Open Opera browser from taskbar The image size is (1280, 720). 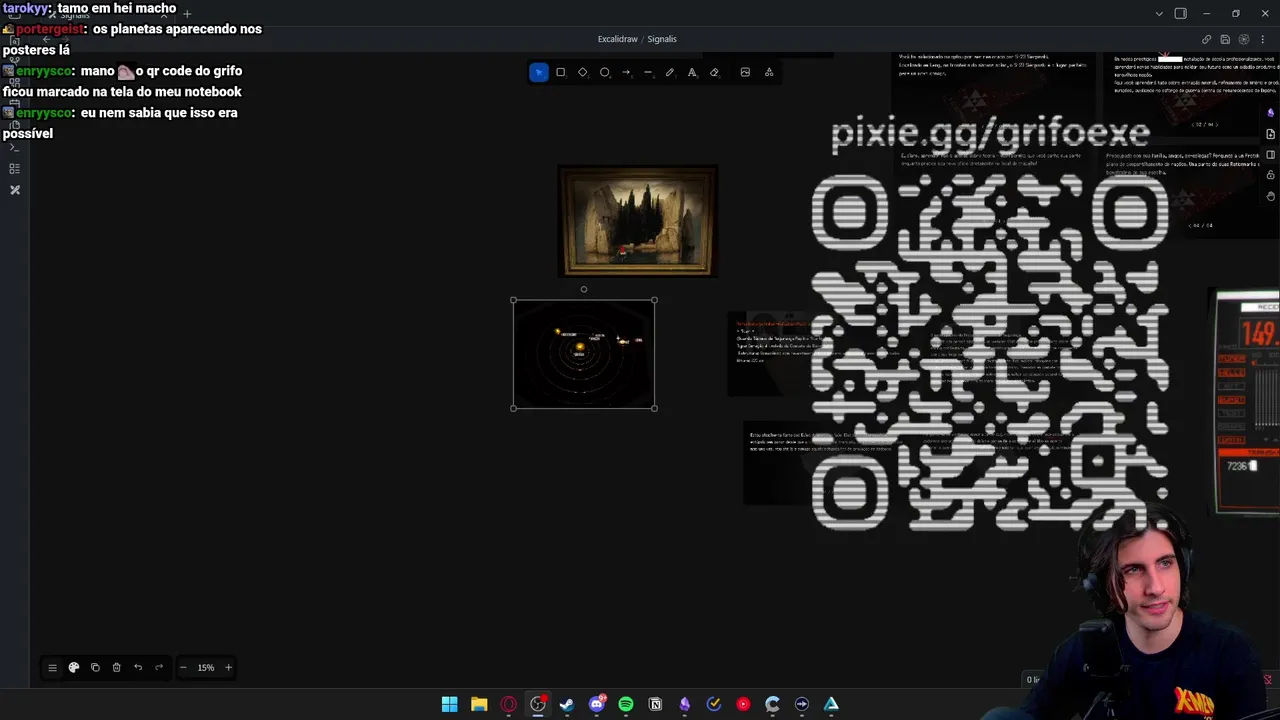[508, 704]
